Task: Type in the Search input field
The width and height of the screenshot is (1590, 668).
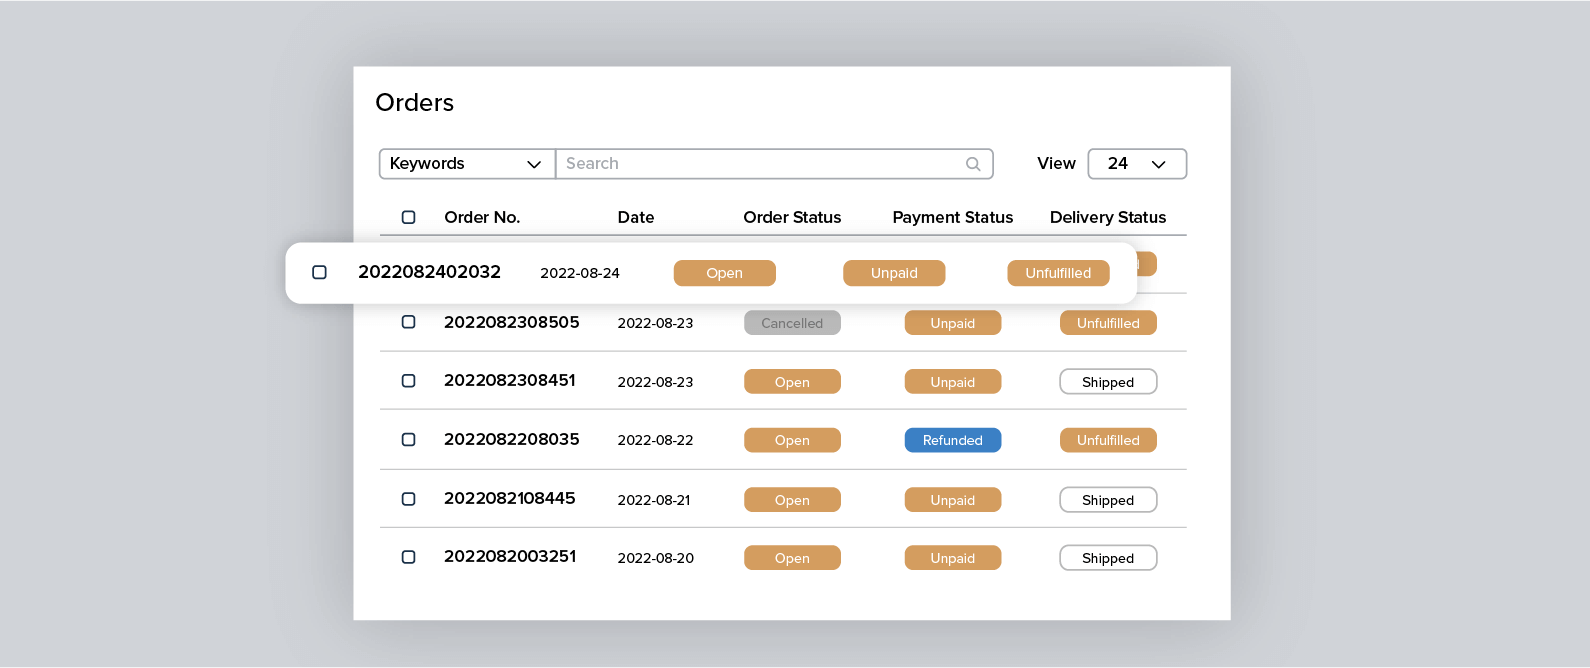Action: coord(760,164)
